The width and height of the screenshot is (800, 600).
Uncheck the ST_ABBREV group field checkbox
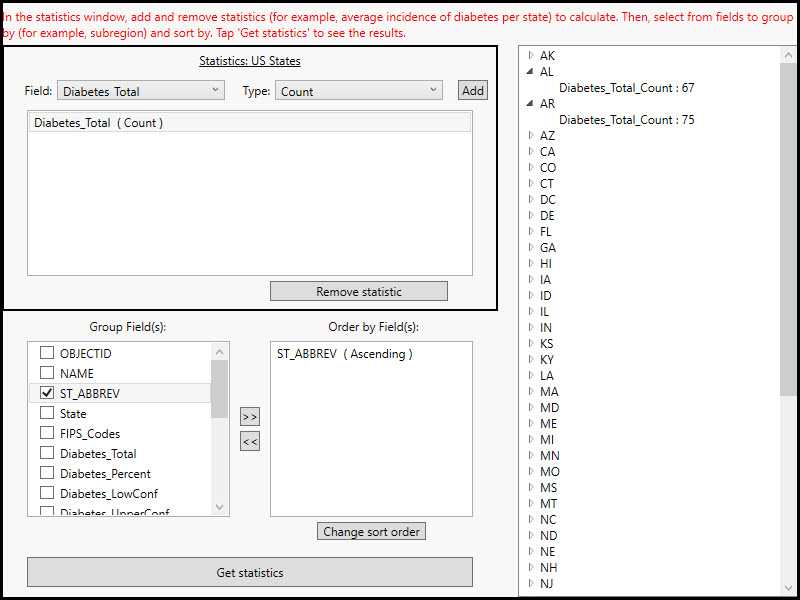tap(47, 393)
